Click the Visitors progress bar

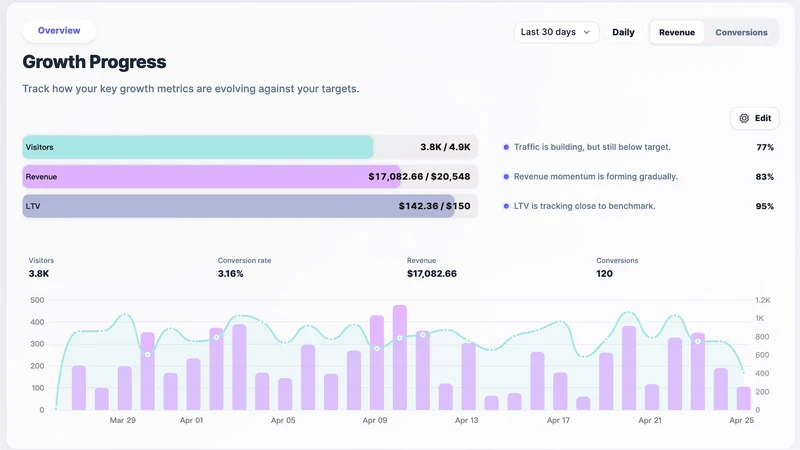[250, 147]
